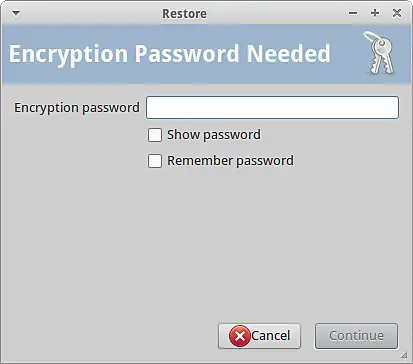Click the 'Show password' label text
The image size is (413, 364).
click(214, 135)
